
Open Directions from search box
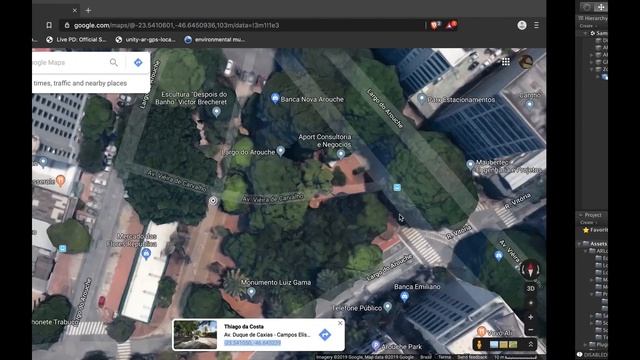[x=138, y=62]
